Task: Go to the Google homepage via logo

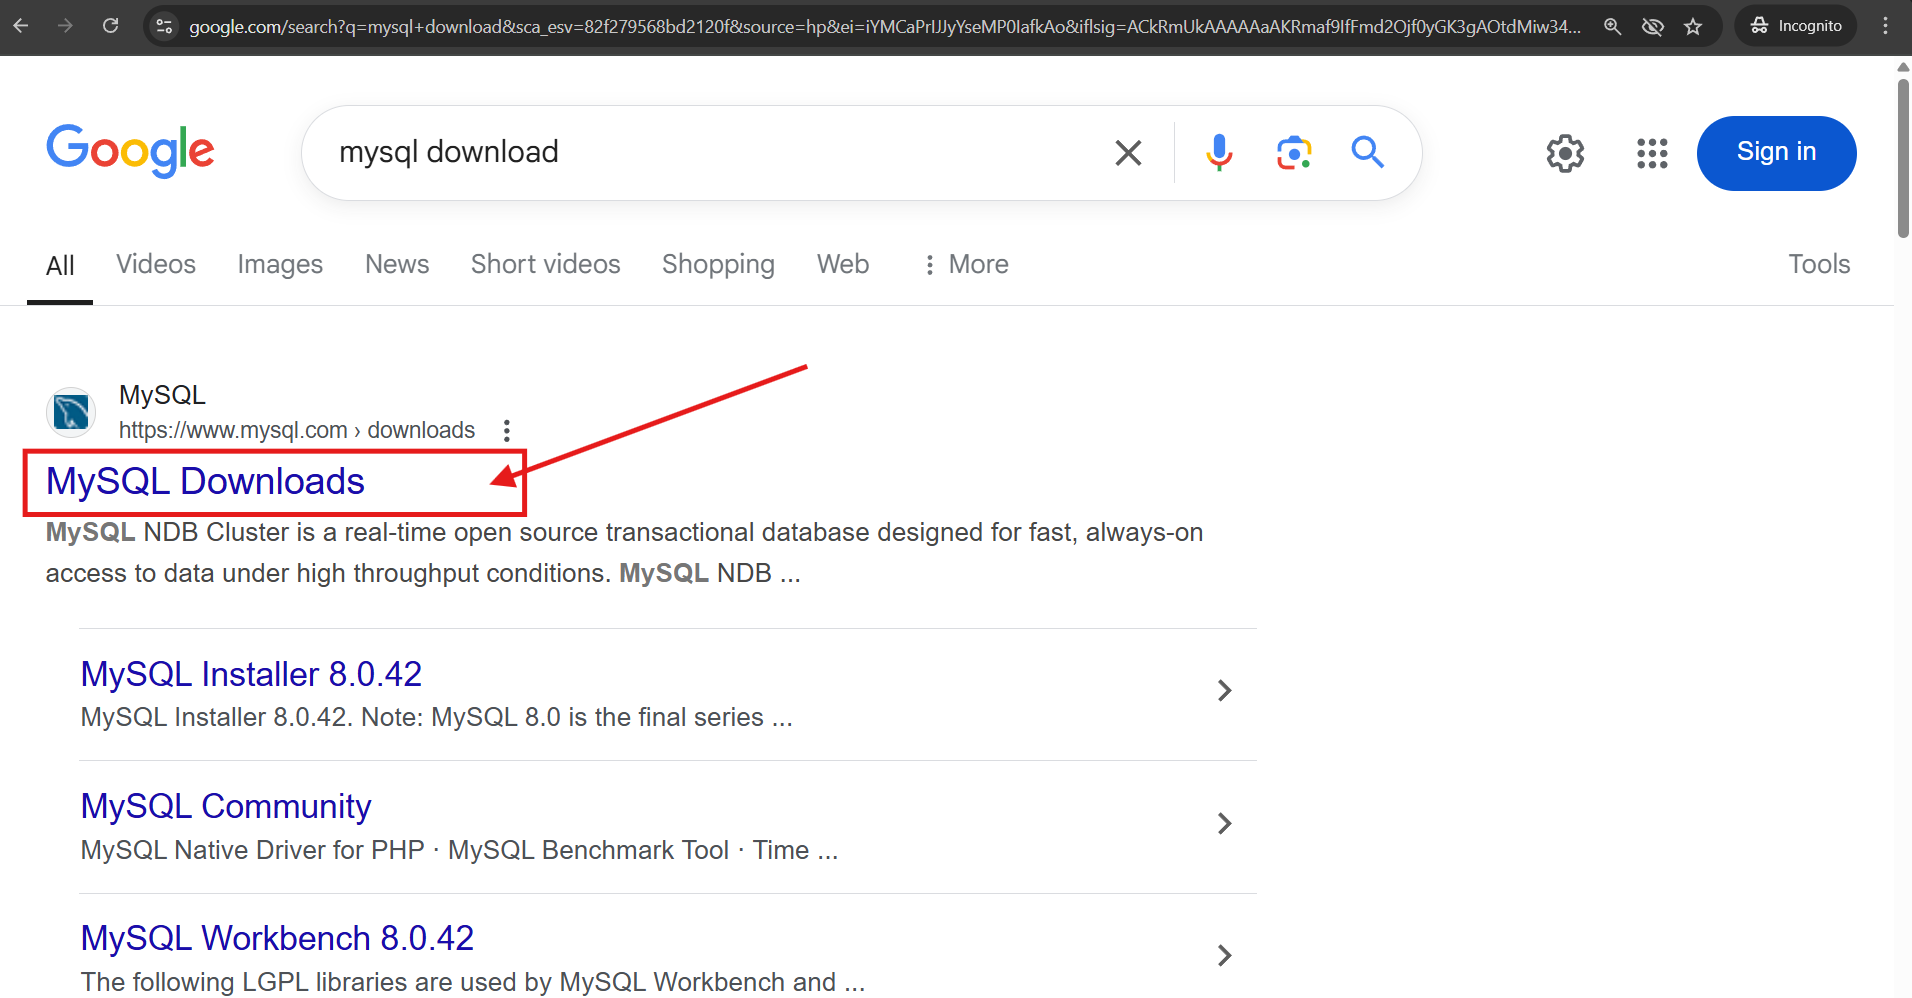Action: (130, 151)
